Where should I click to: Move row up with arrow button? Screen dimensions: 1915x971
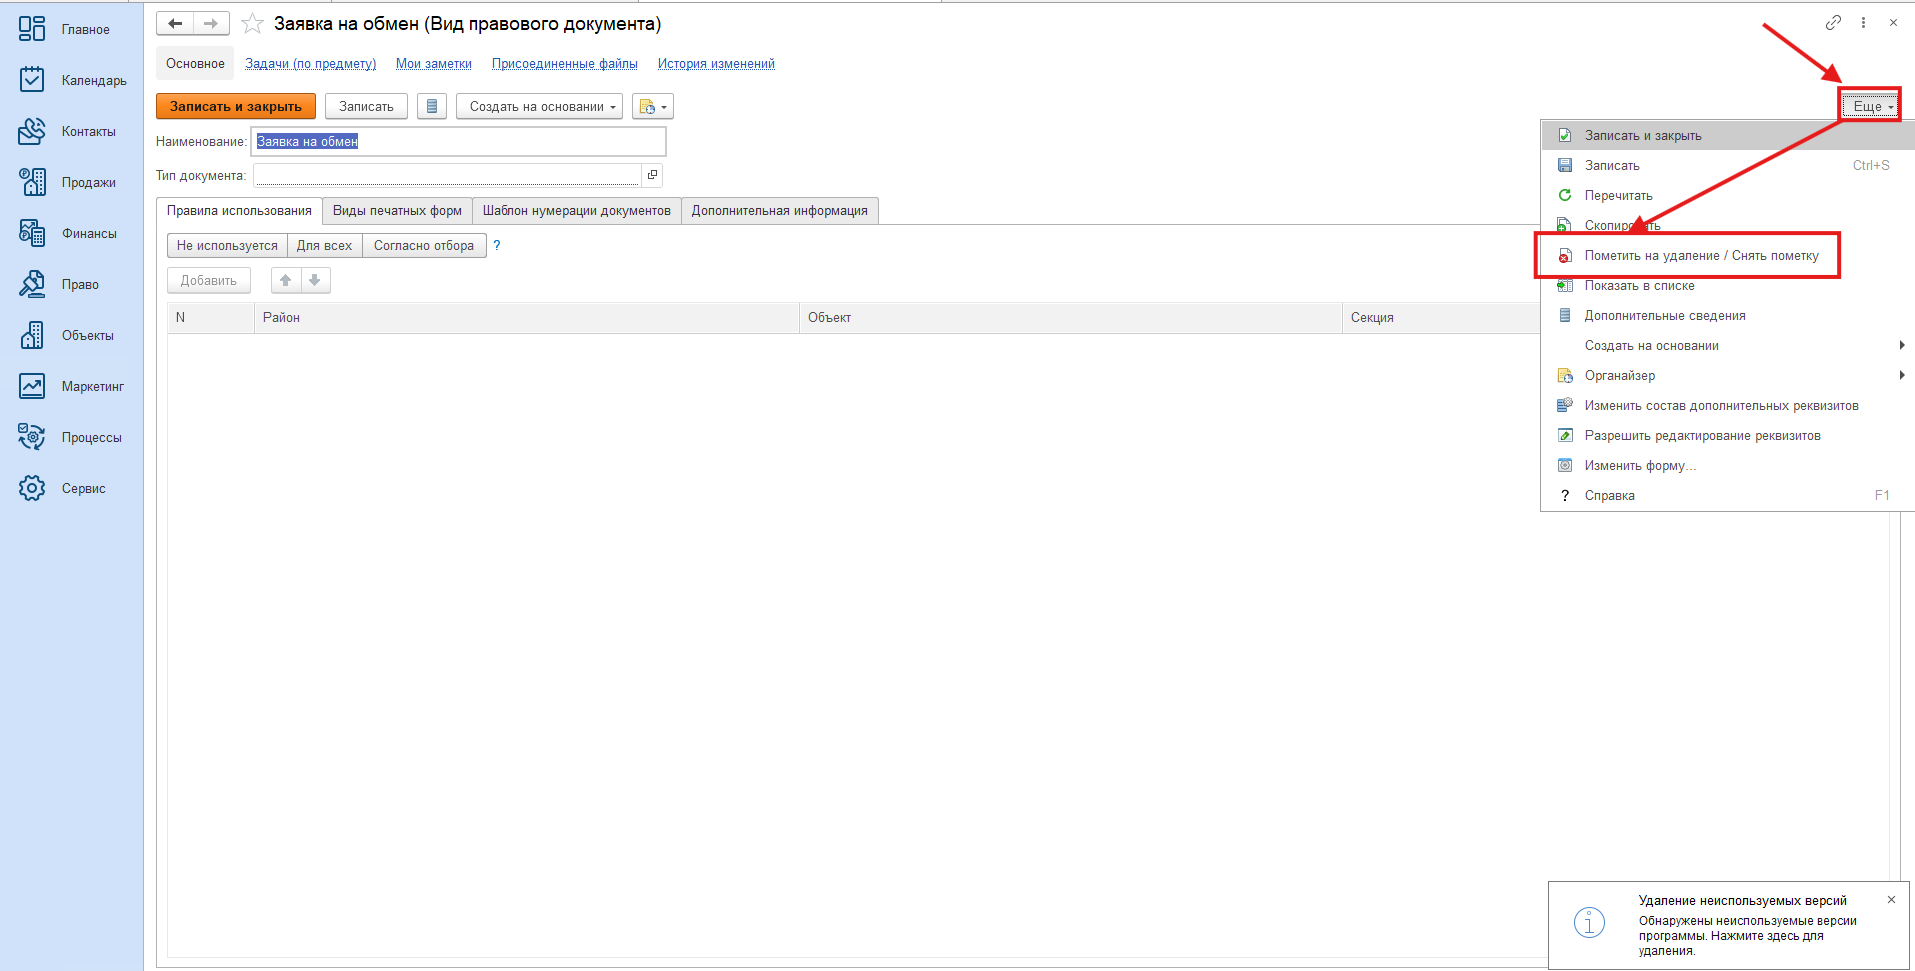[286, 281]
